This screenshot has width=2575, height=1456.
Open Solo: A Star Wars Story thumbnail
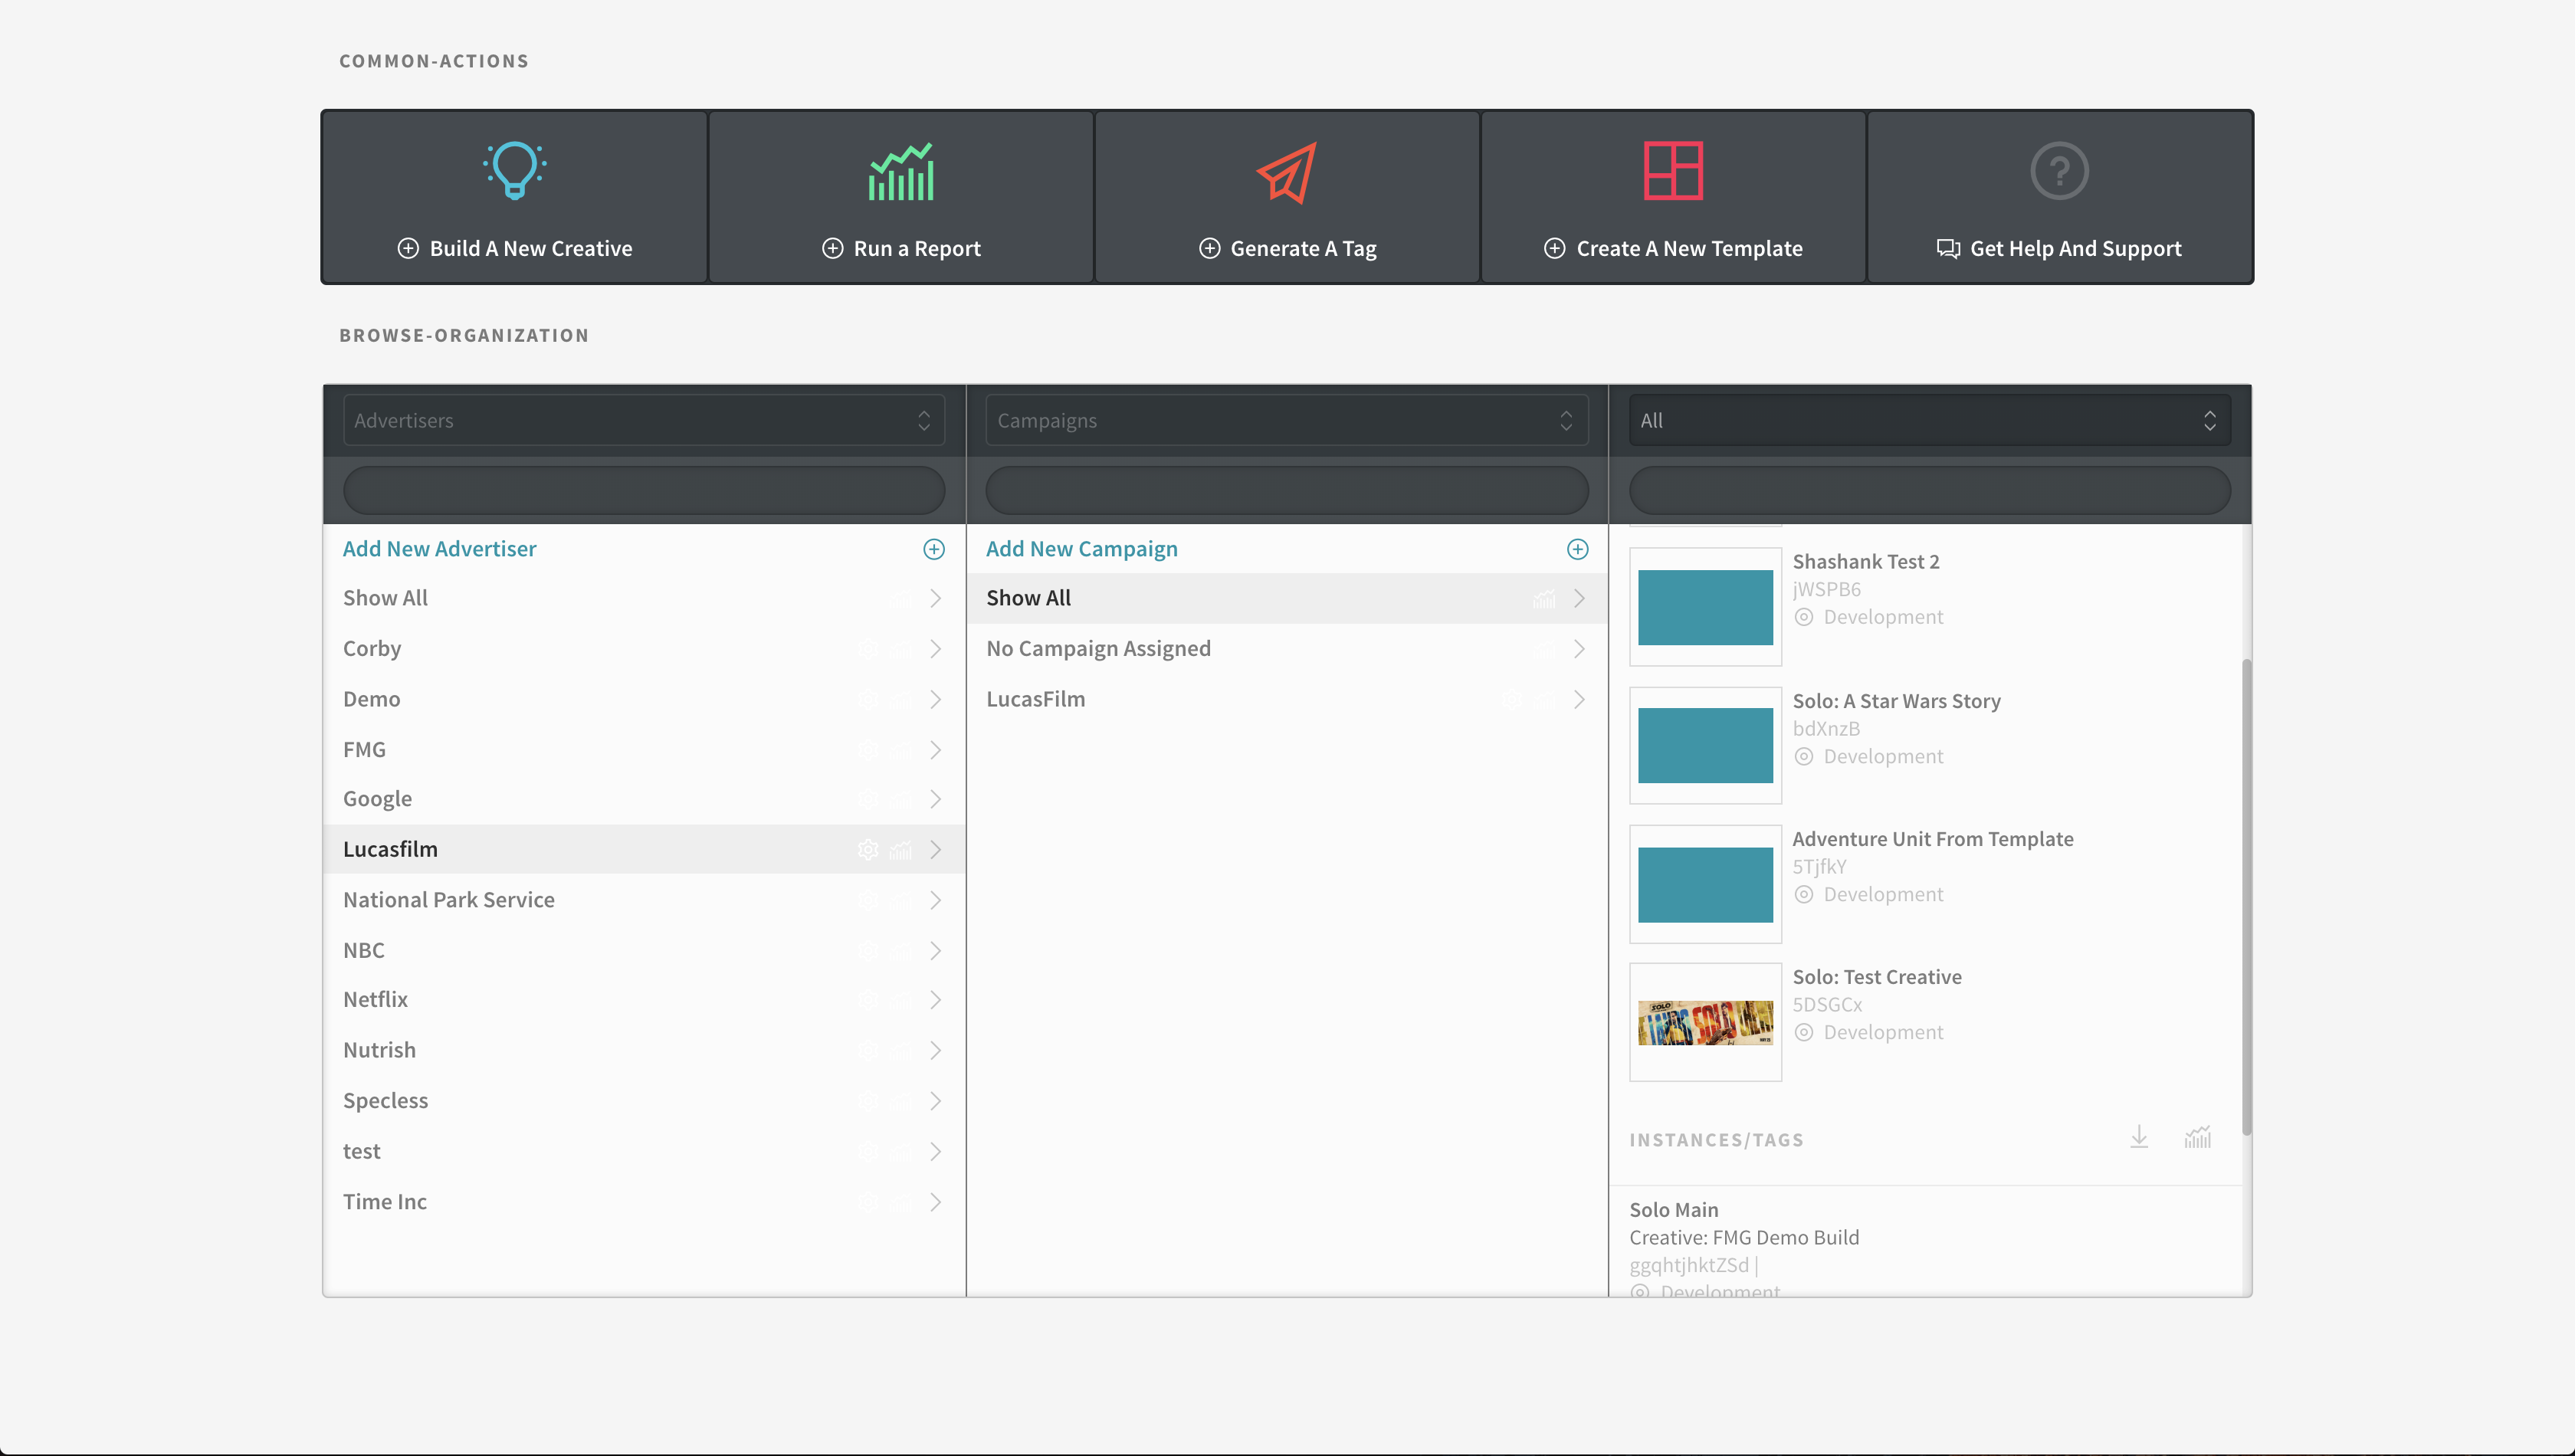1705,746
